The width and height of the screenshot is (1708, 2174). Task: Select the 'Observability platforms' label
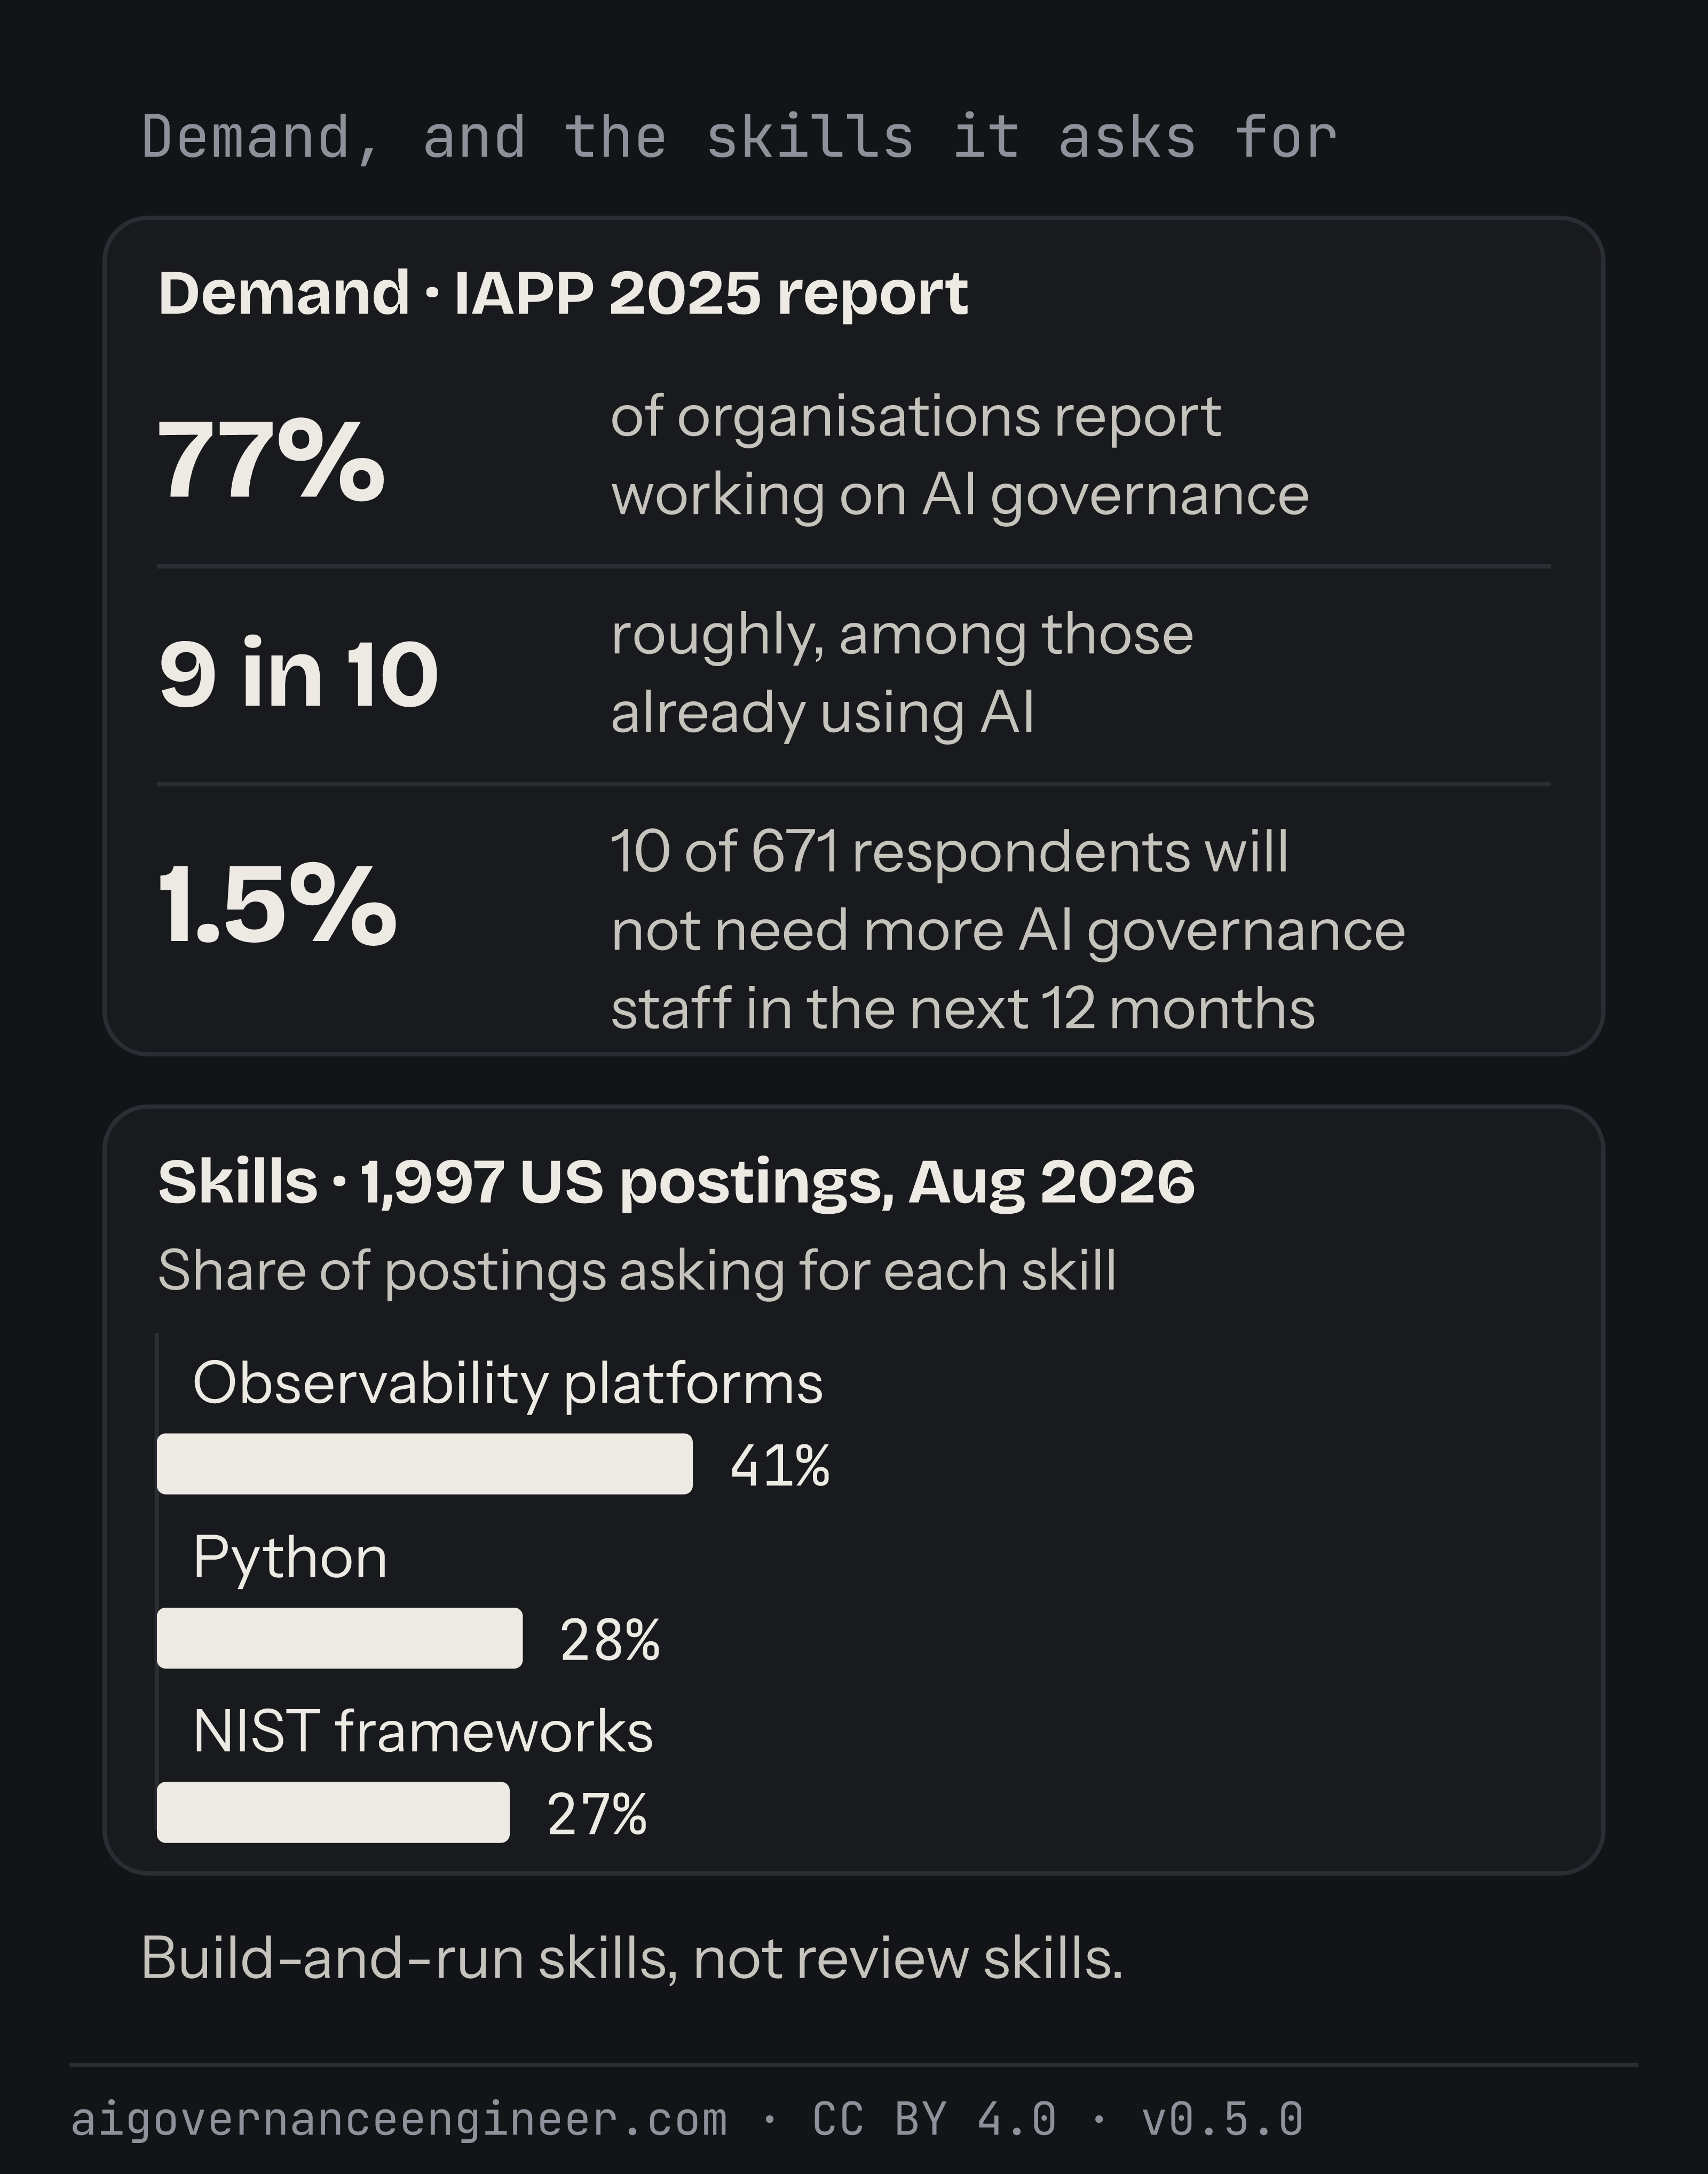click(508, 1384)
